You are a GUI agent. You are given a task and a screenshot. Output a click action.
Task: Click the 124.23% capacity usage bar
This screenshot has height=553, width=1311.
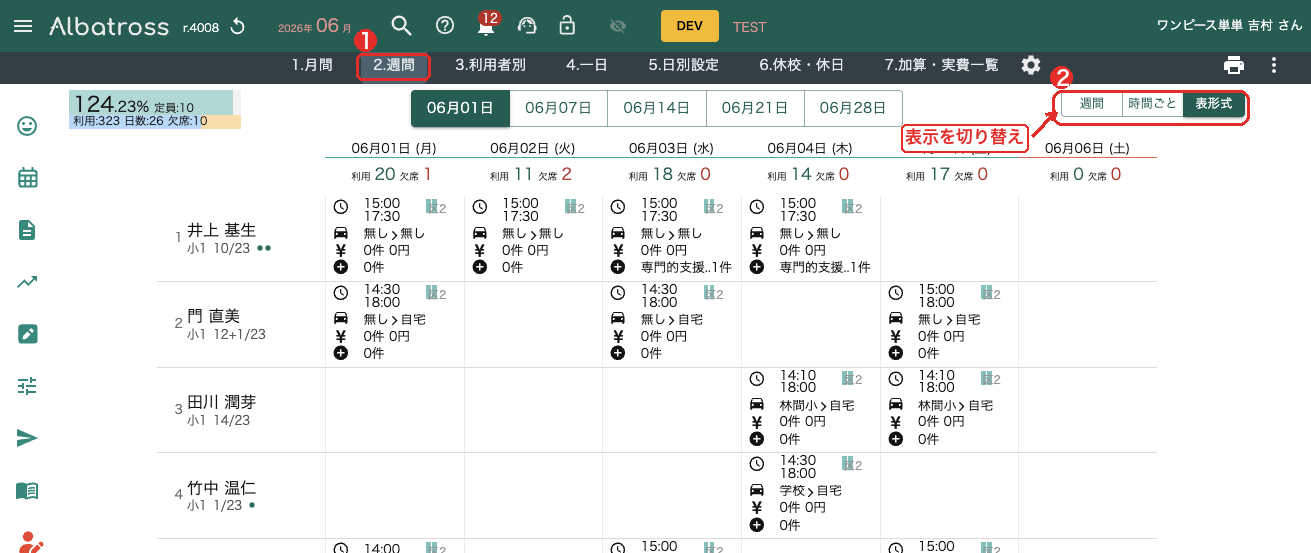click(155, 110)
